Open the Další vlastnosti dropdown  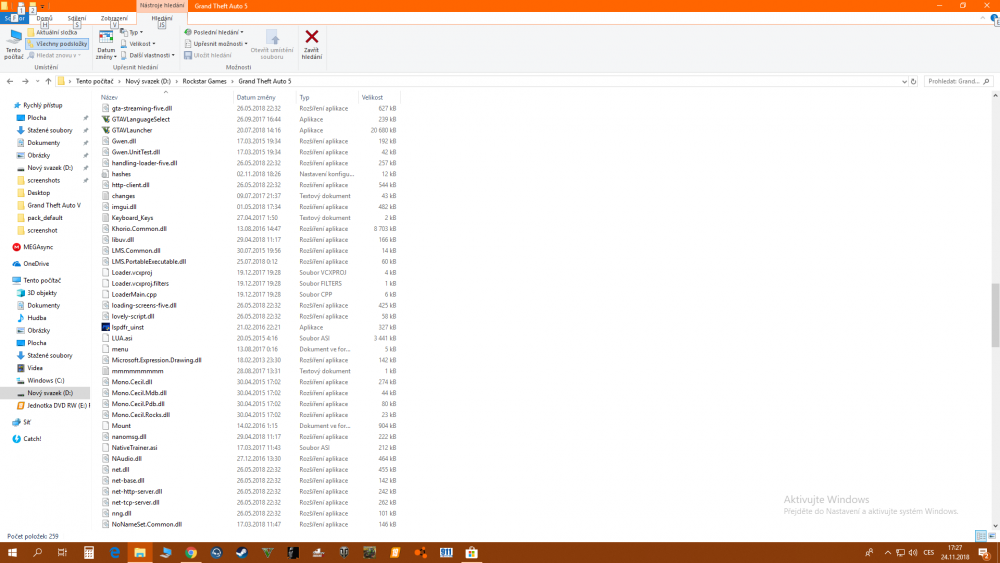[147, 55]
